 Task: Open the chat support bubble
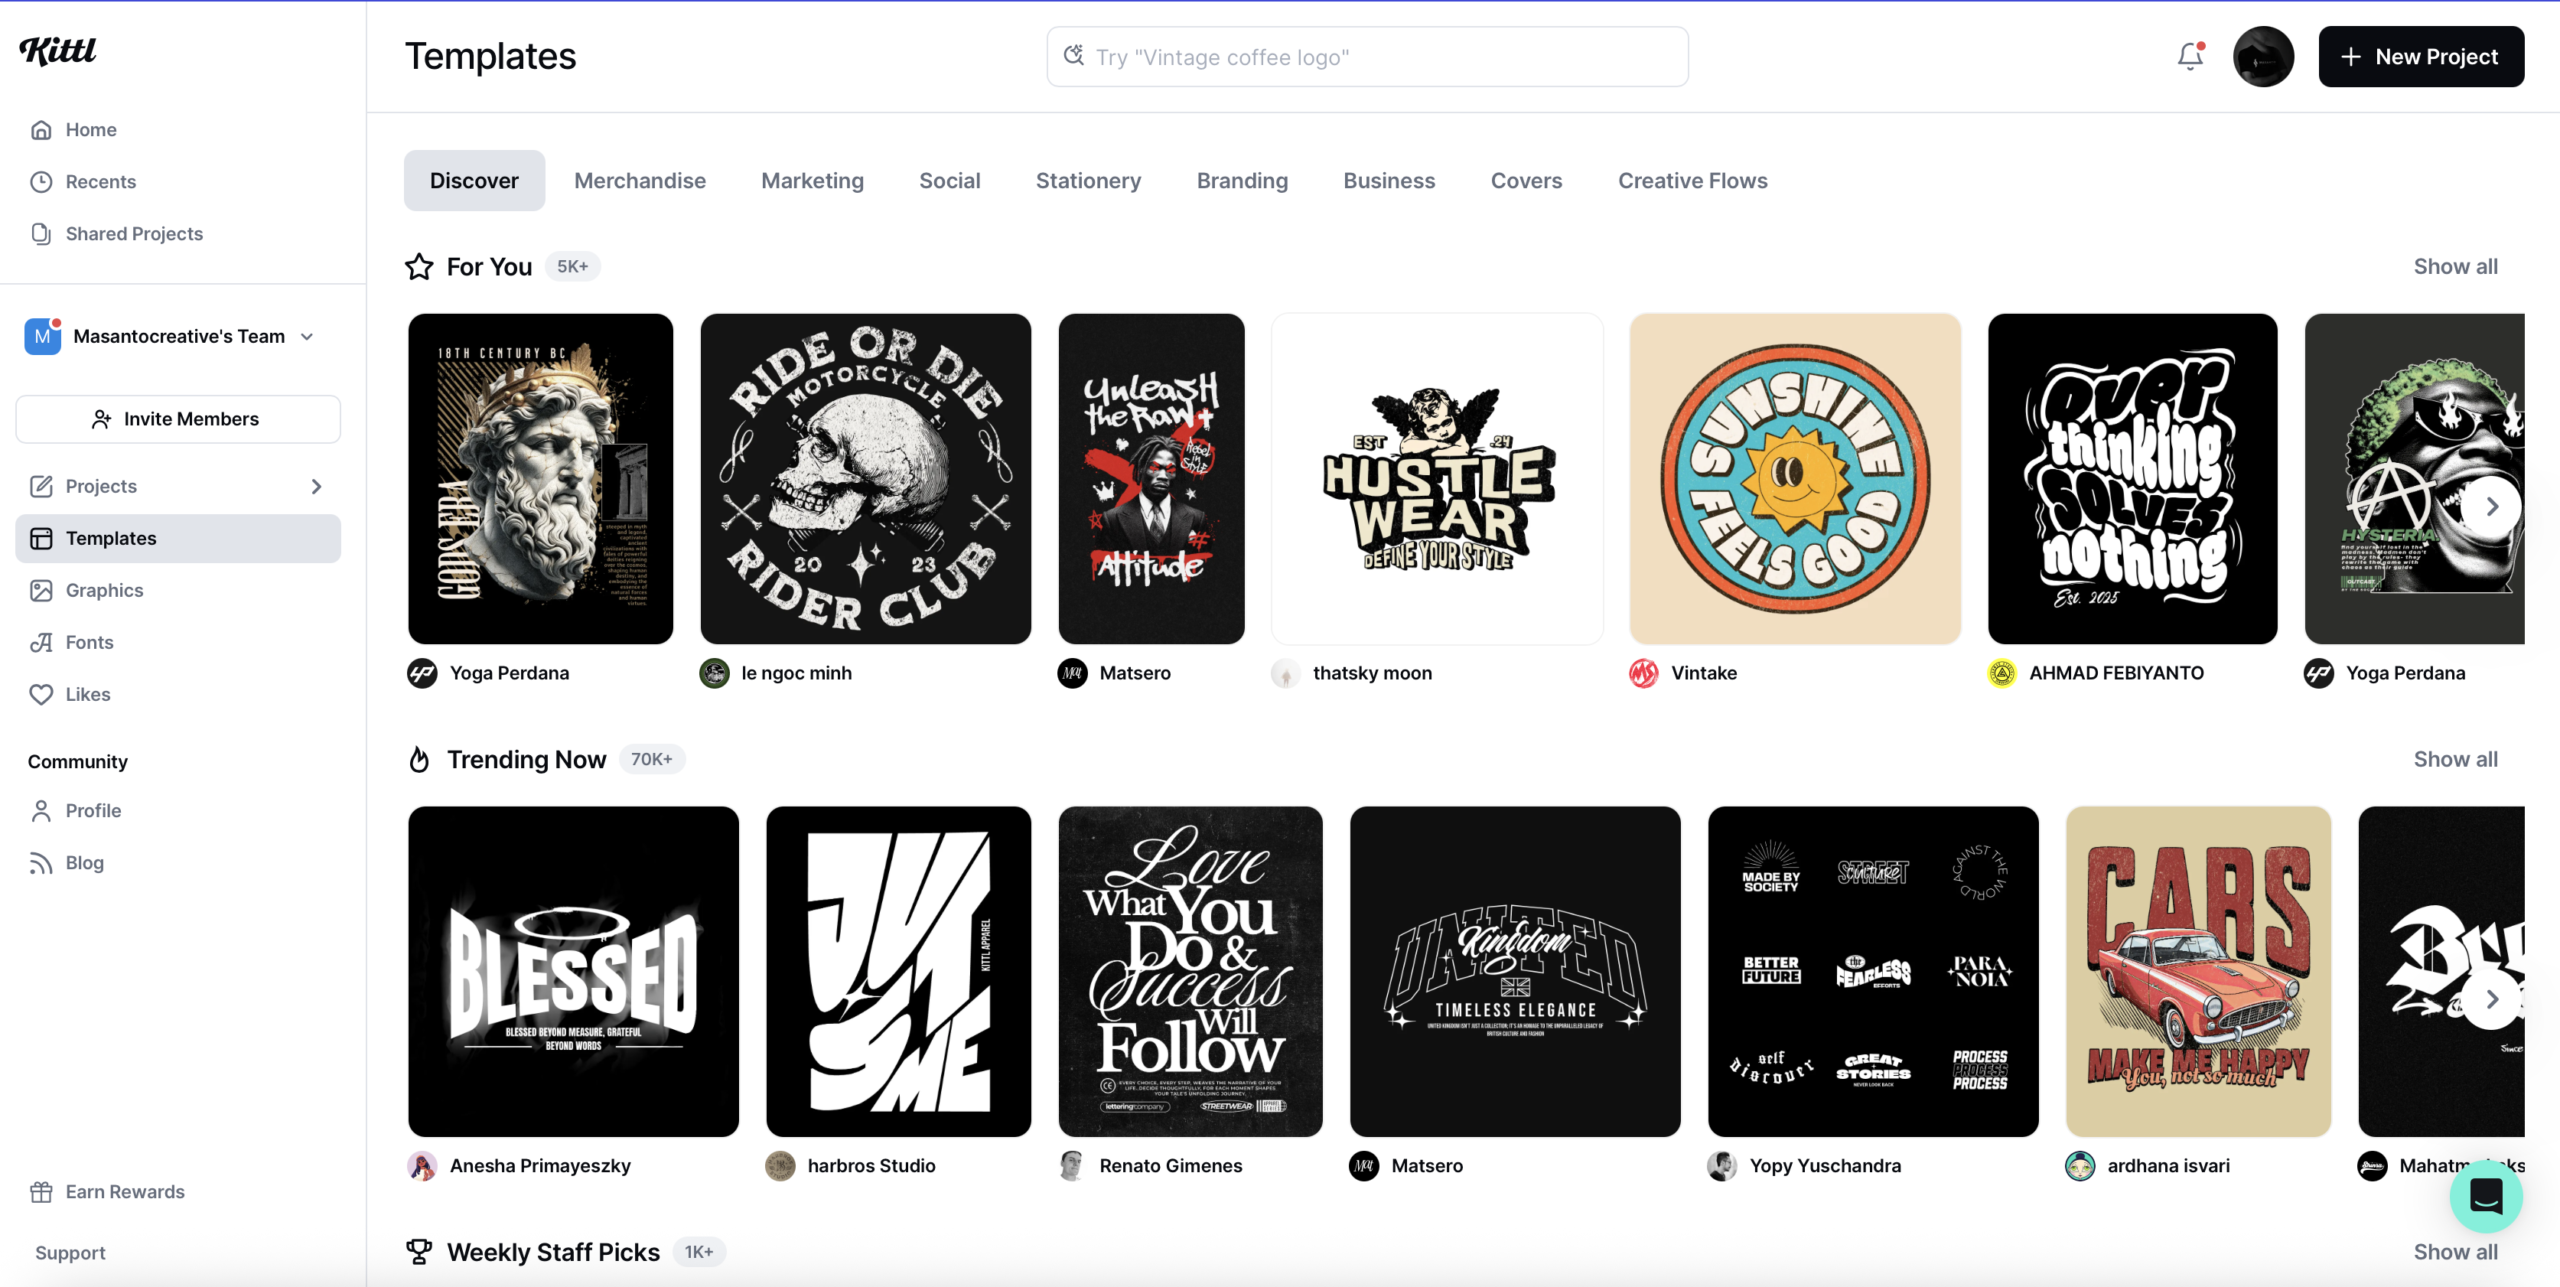[x=2485, y=1196]
